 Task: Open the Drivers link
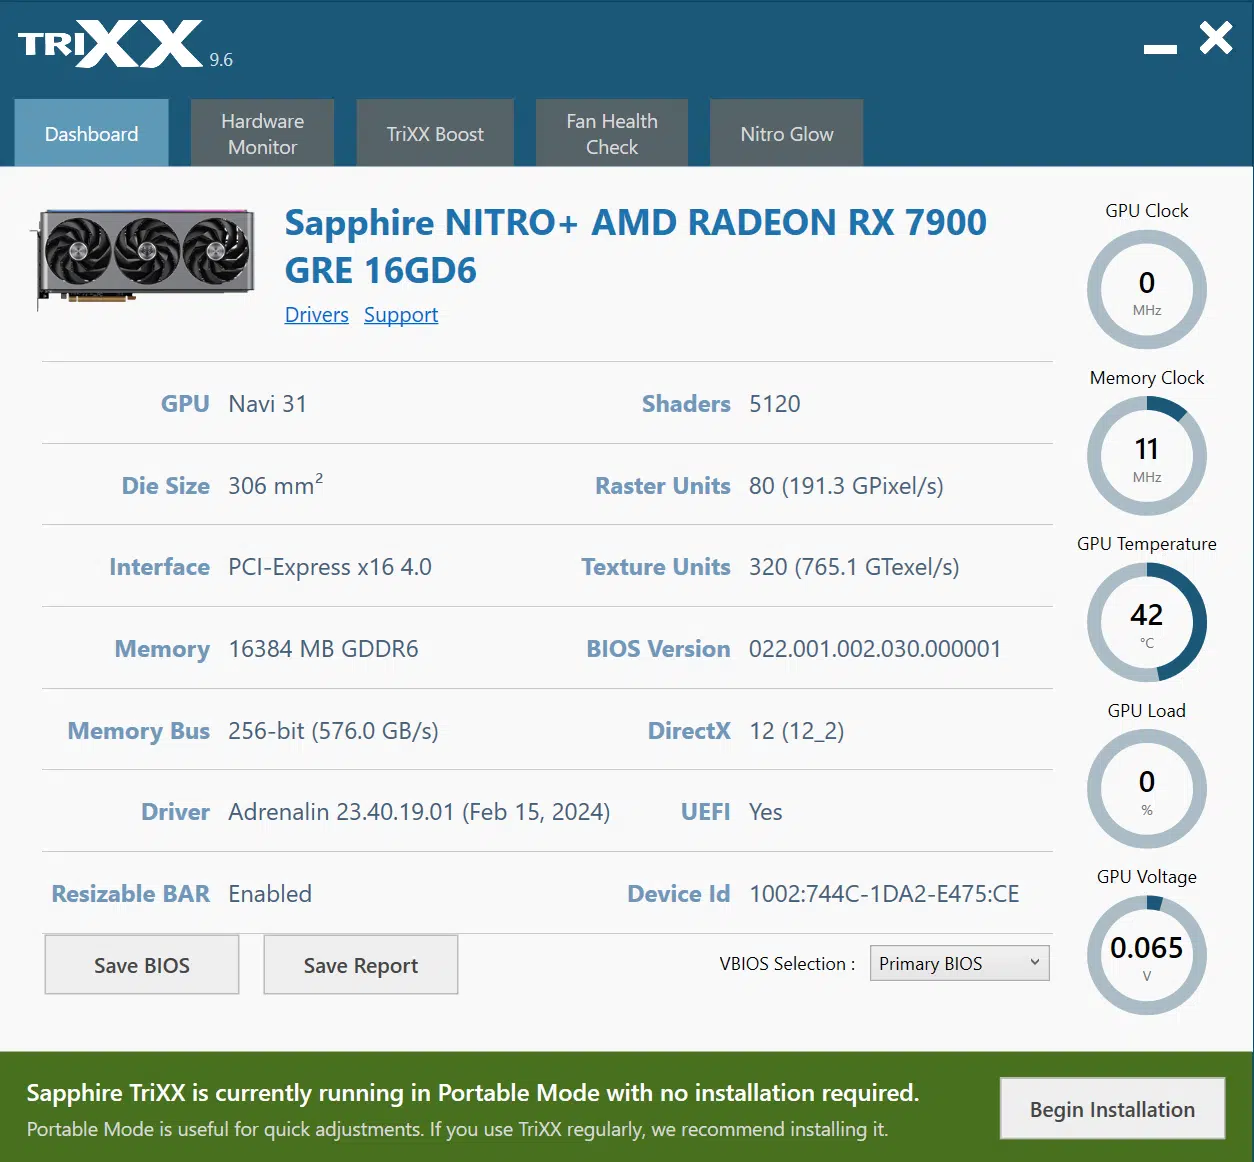coord(317,315)
